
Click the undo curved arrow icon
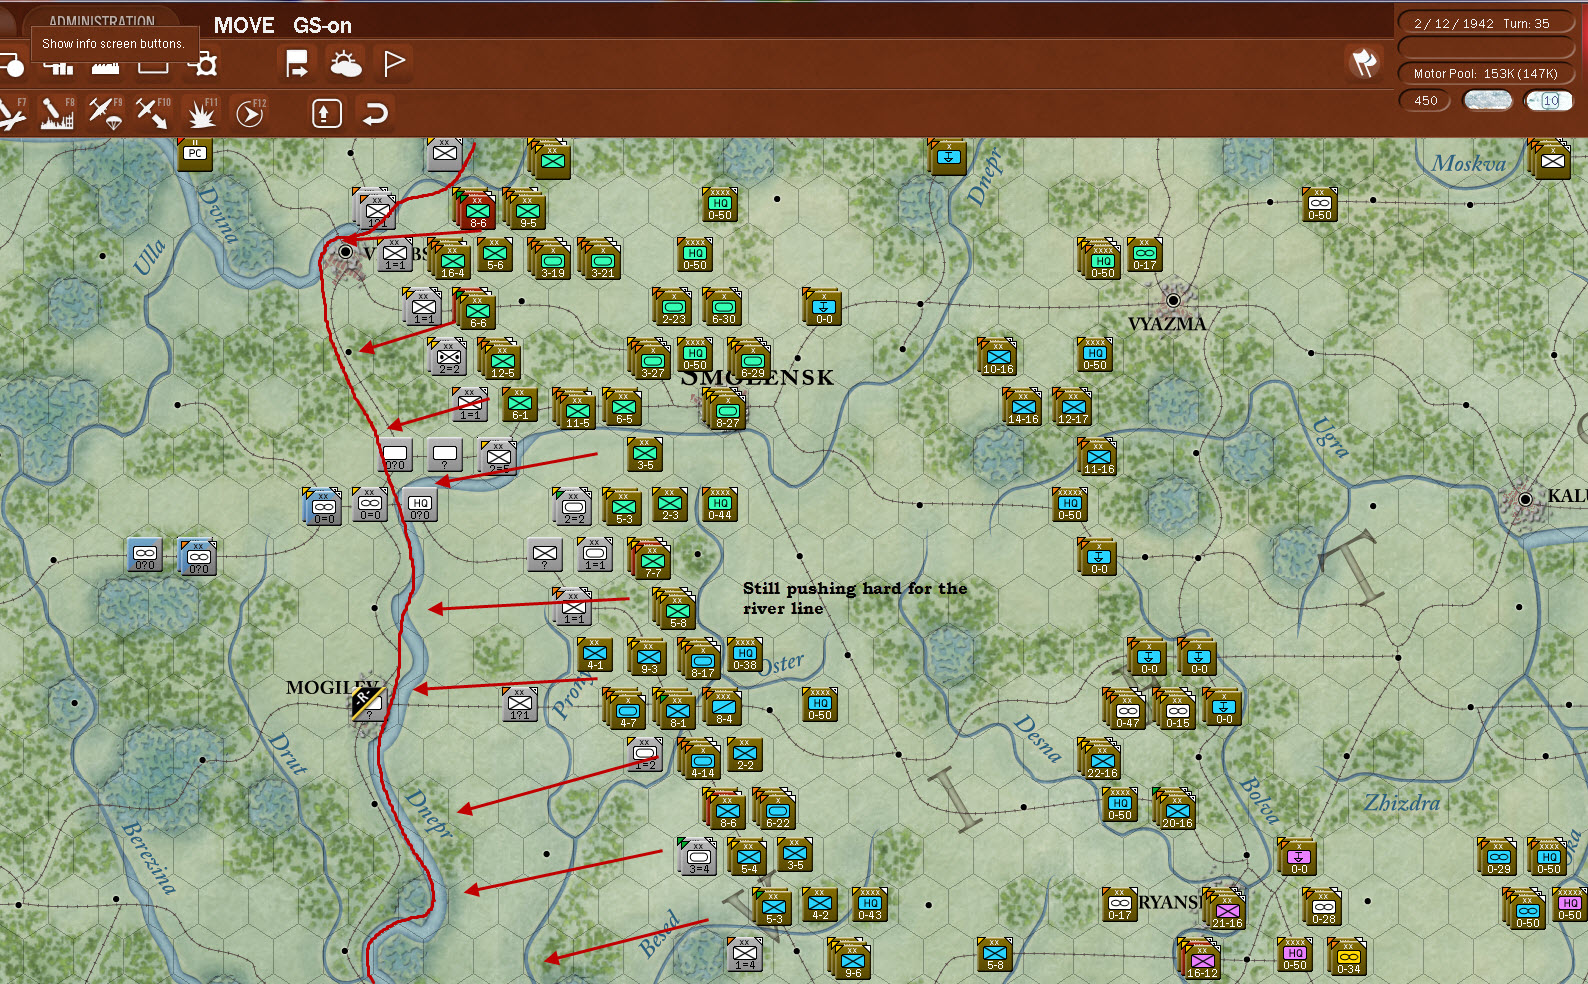pos(375,113)
